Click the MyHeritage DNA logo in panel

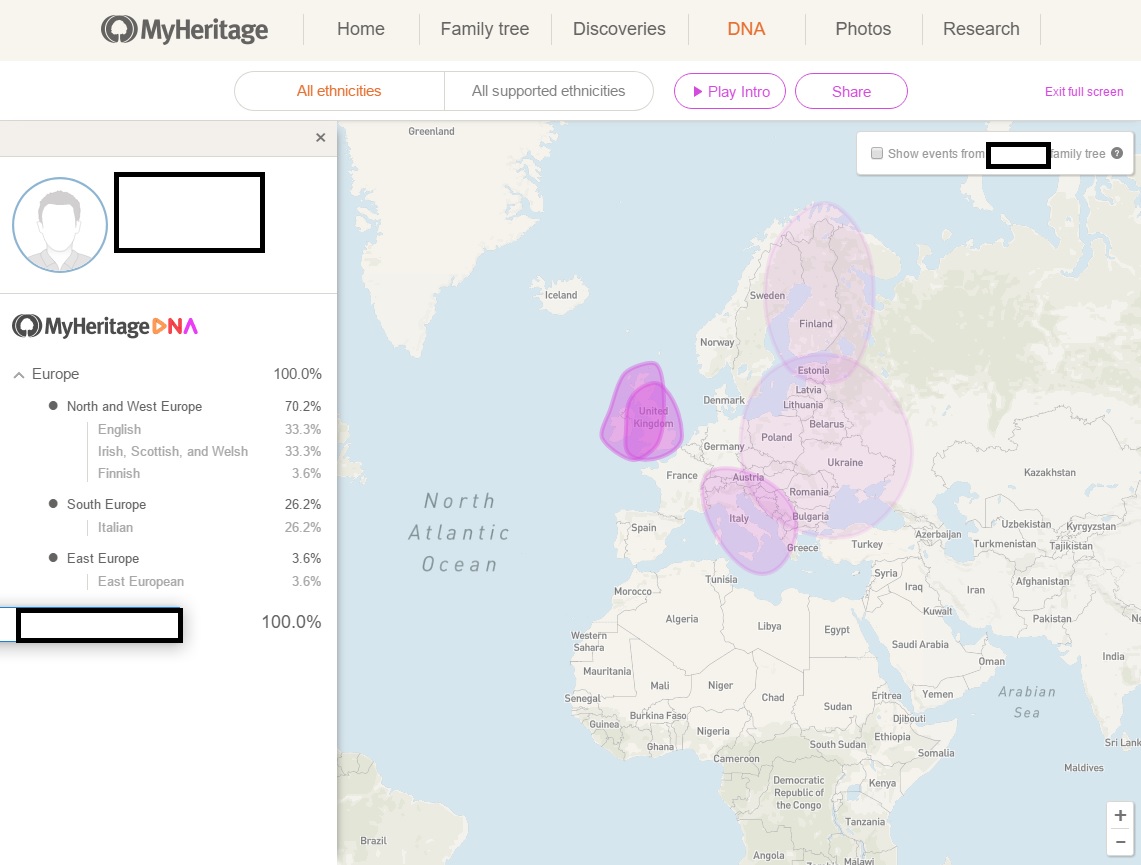click(105, 326)
